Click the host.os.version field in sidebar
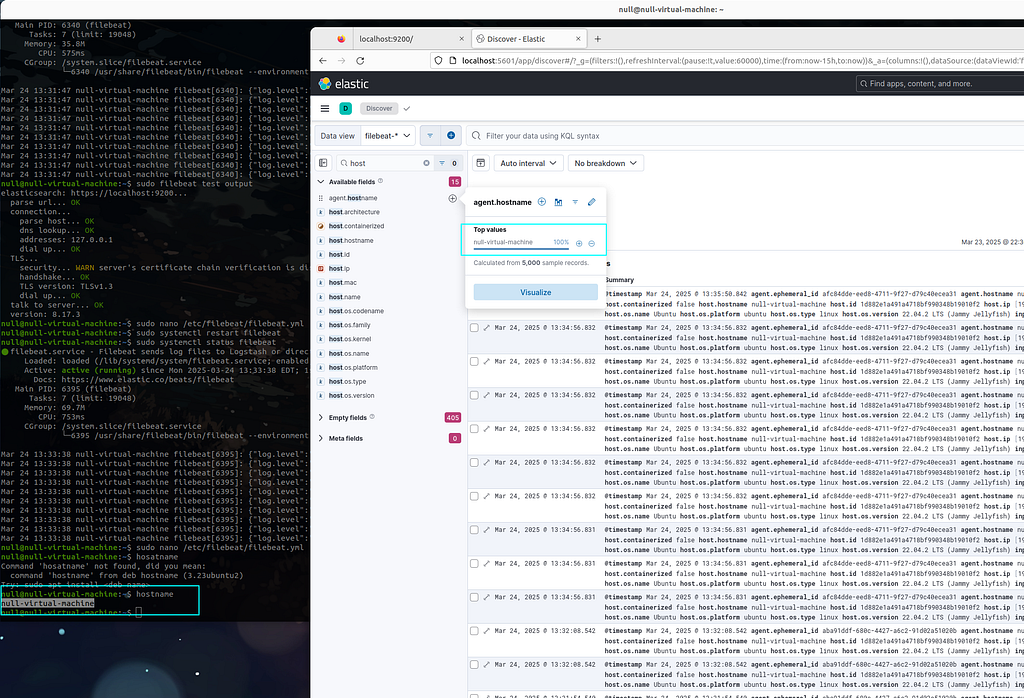Image resolution: width=1024 pixels, height=698 pixels. (351, 396)
